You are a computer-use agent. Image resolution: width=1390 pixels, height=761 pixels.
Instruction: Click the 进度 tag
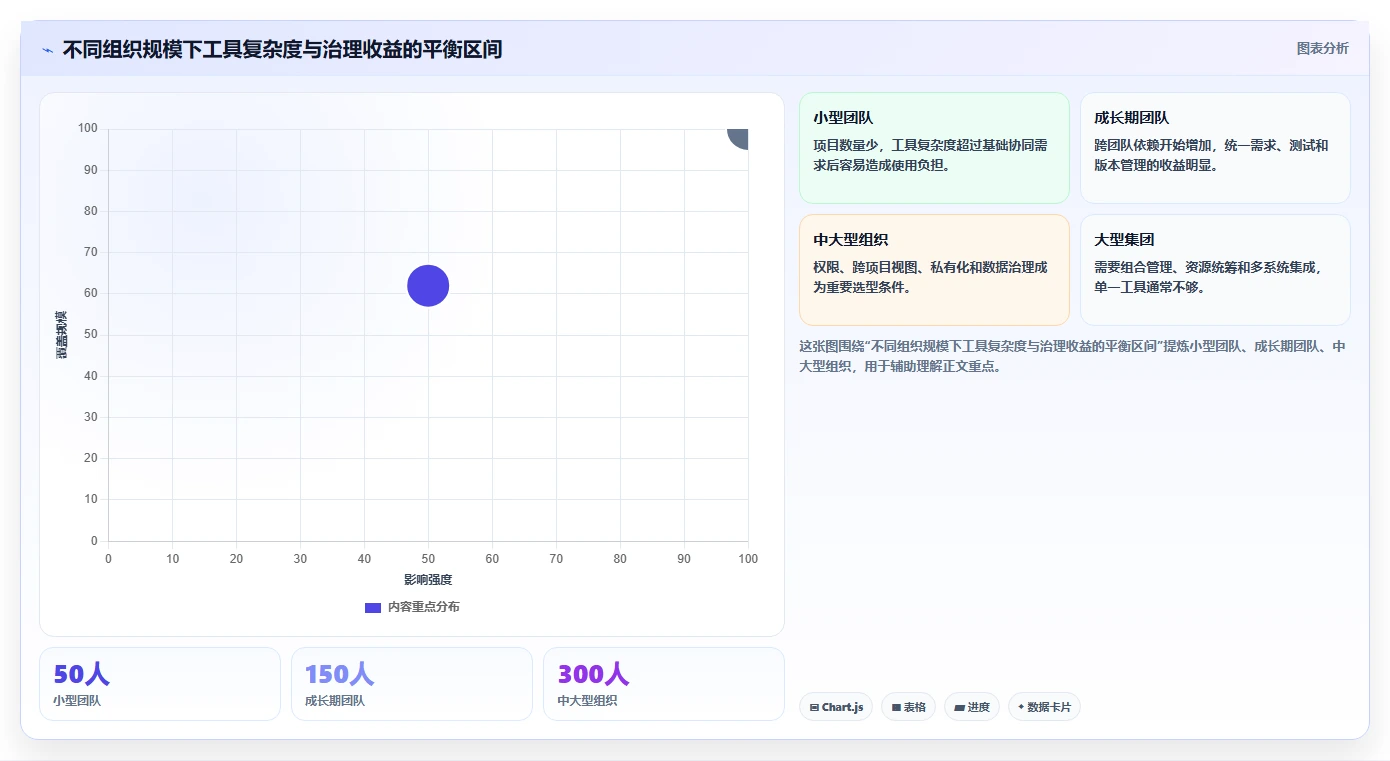point(972,707)
